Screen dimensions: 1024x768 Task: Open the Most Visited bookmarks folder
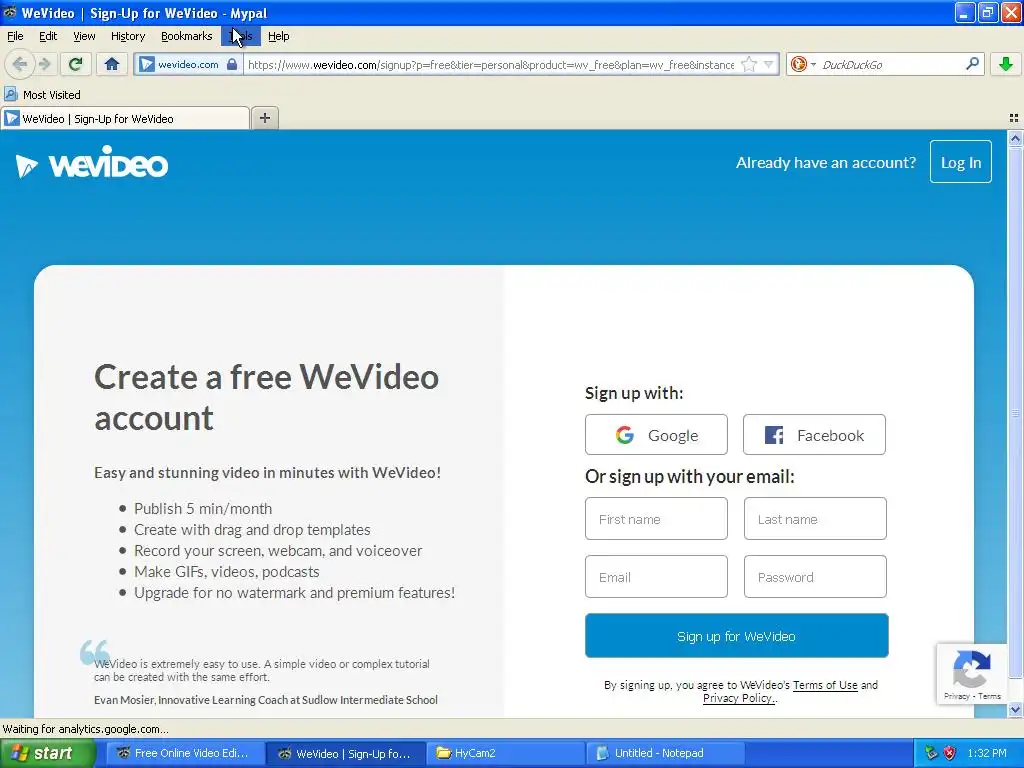(x=42, y=95)
